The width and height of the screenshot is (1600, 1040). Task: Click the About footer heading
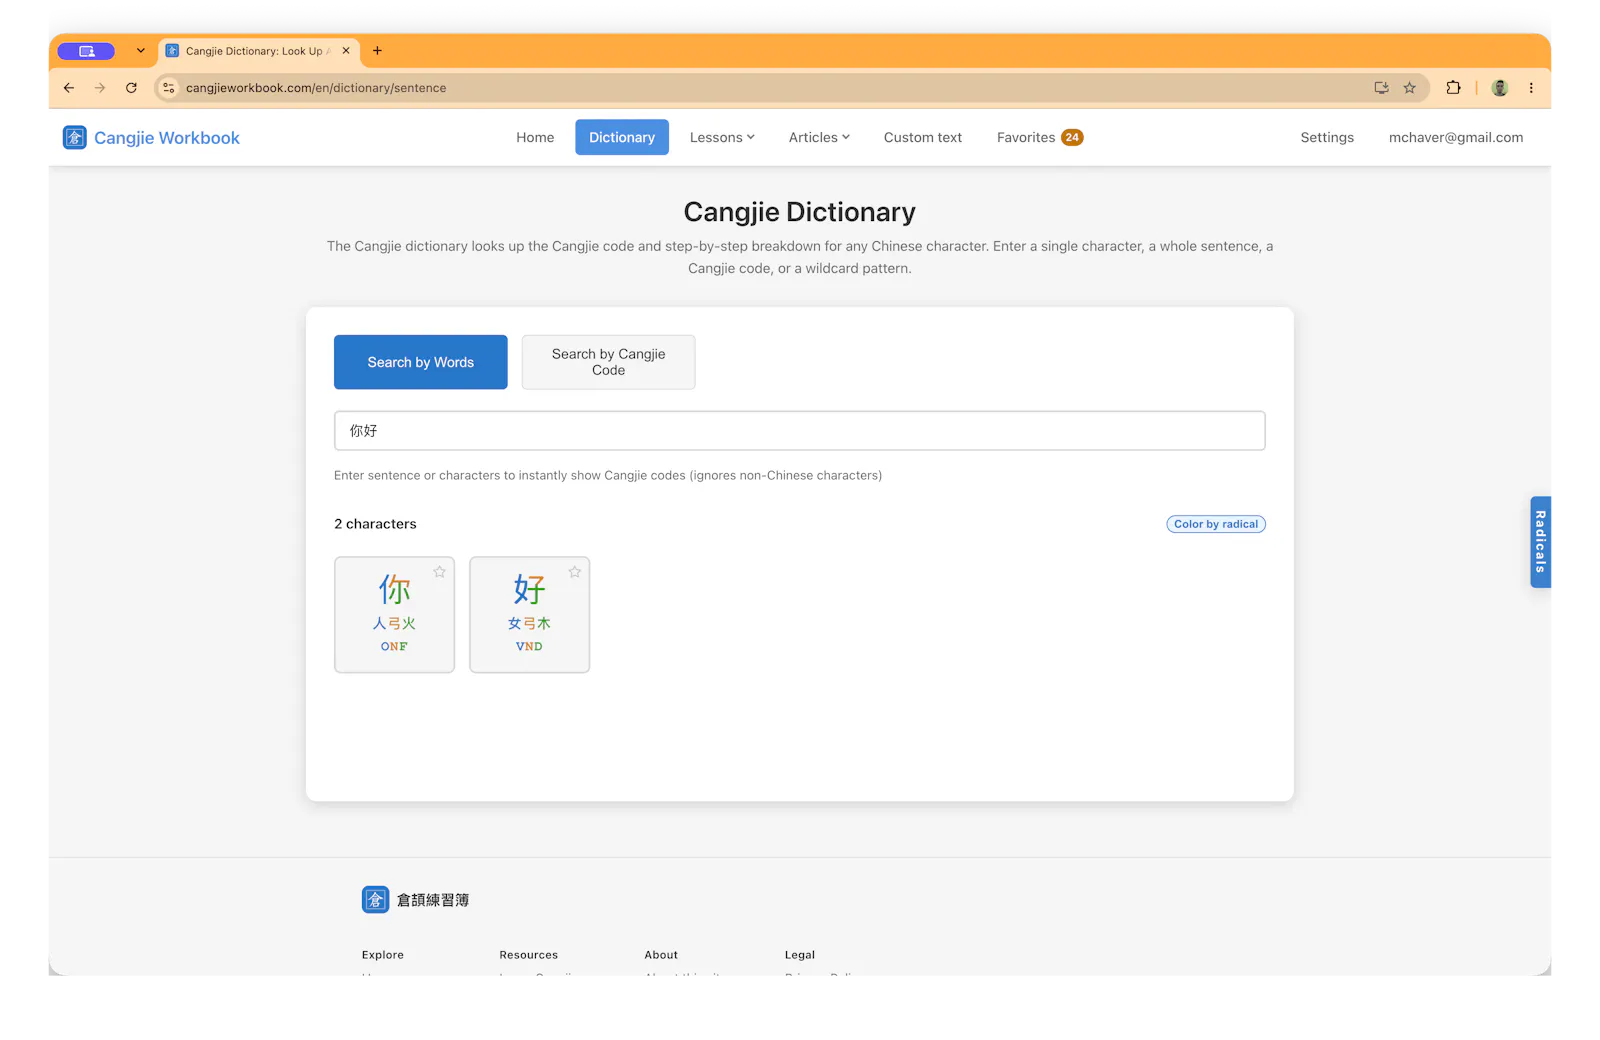coord(661,955)
